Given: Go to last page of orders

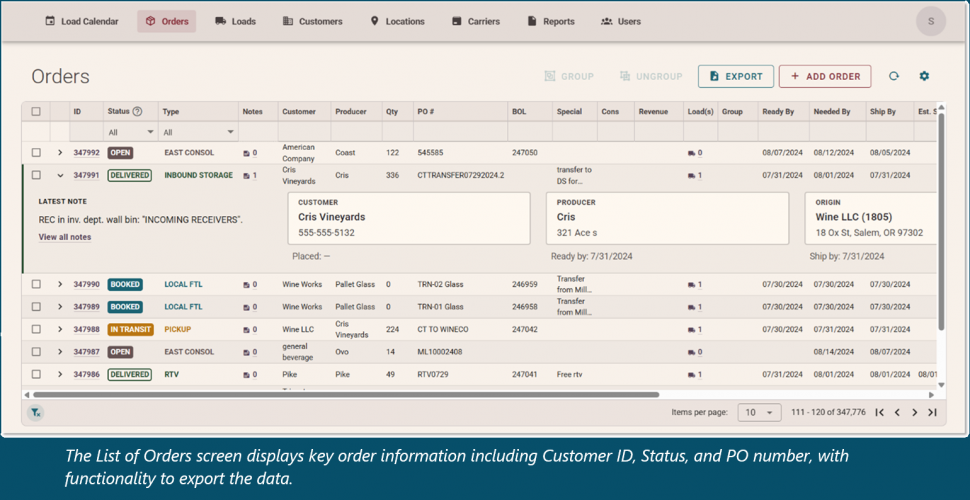Looking at the screenshot, I should (932, 412).
